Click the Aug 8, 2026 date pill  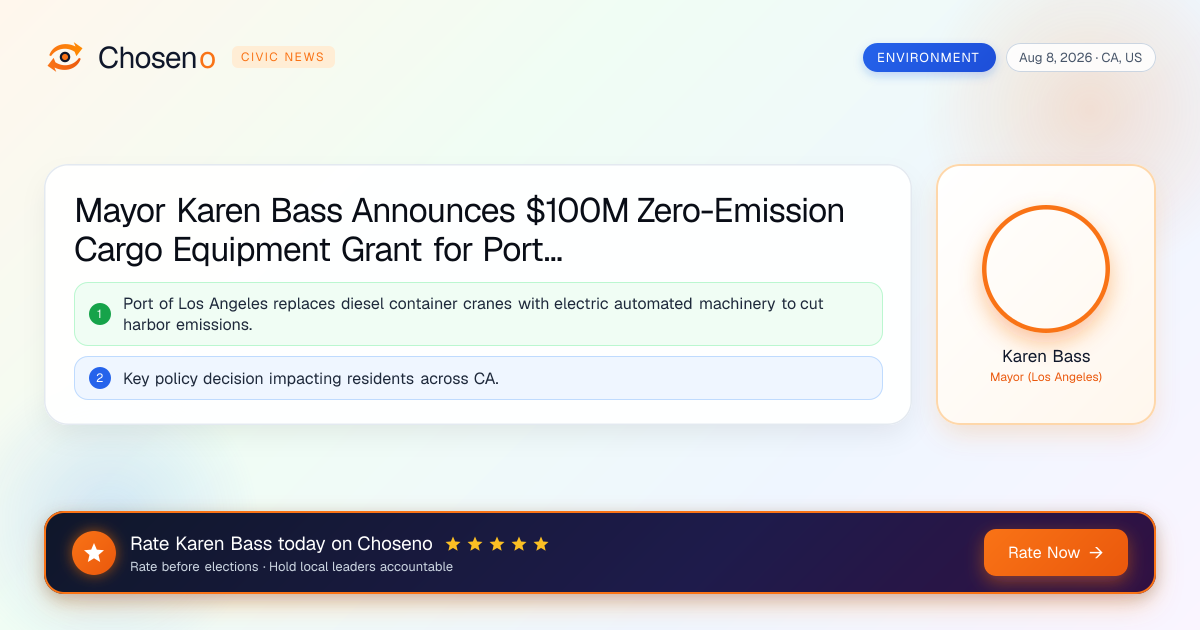(x=1080, y=58)
